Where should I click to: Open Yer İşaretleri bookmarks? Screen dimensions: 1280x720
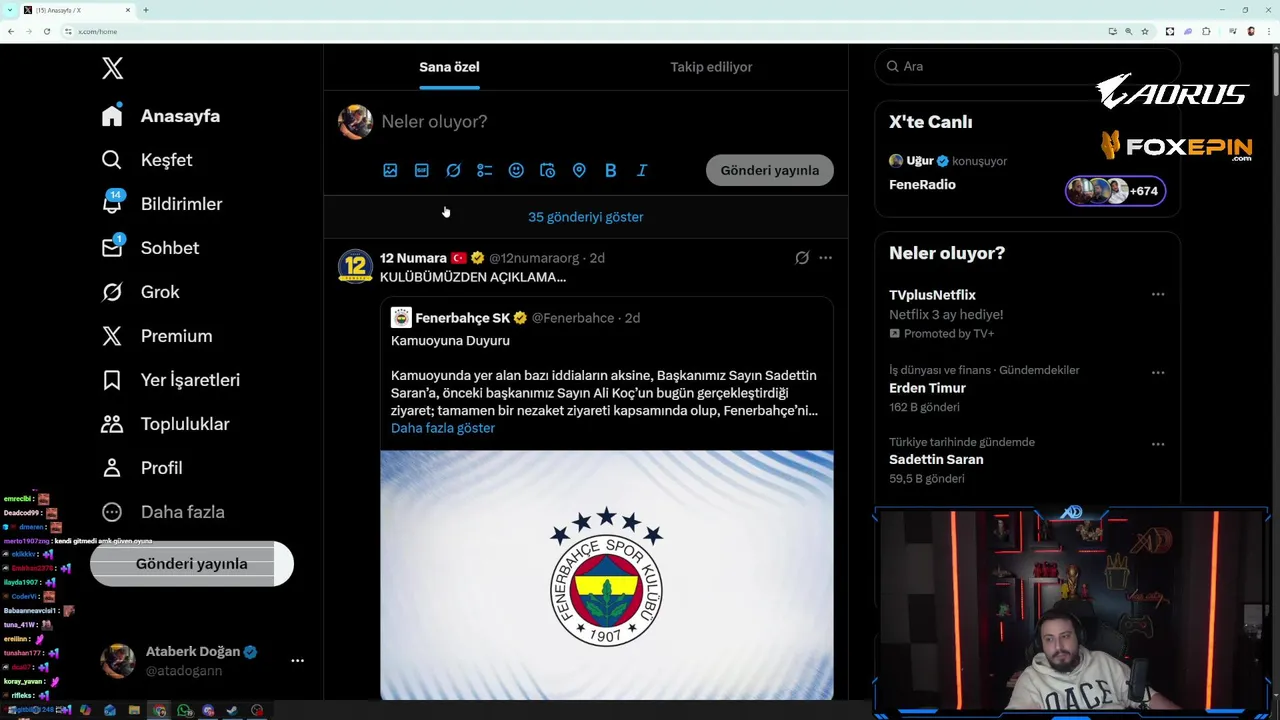(170, 380)
